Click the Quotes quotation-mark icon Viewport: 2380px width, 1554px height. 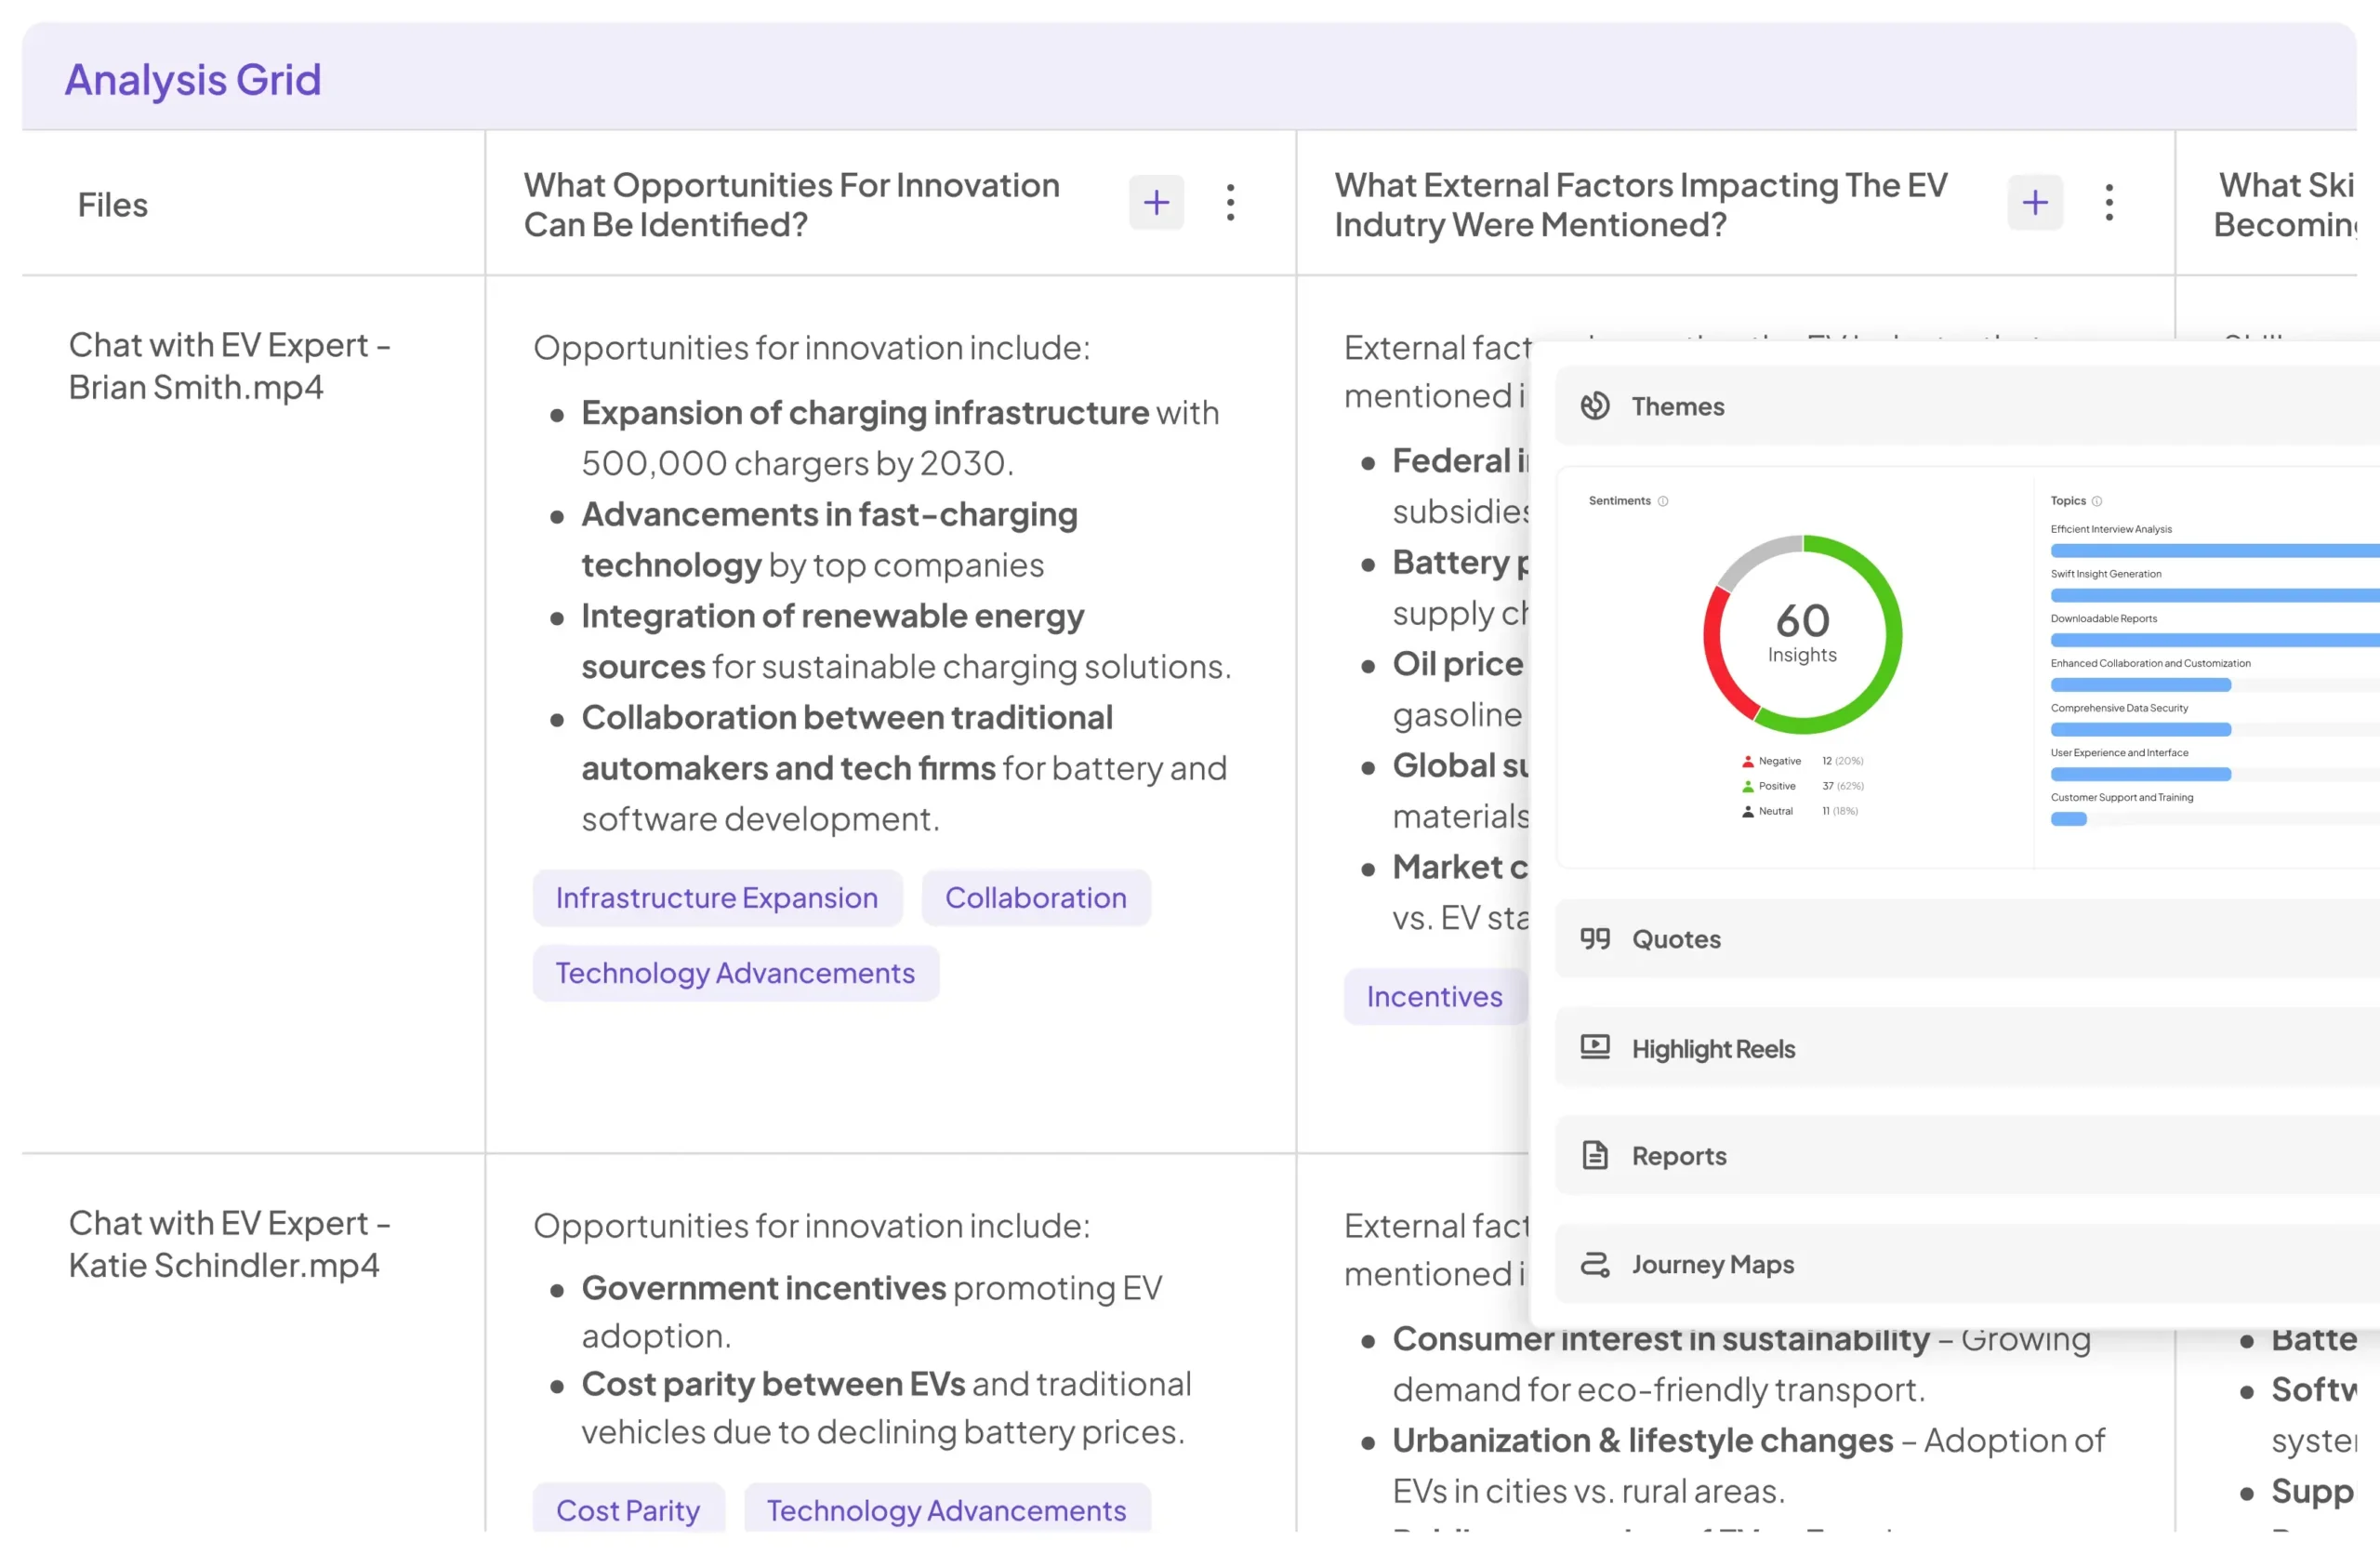1595,938
